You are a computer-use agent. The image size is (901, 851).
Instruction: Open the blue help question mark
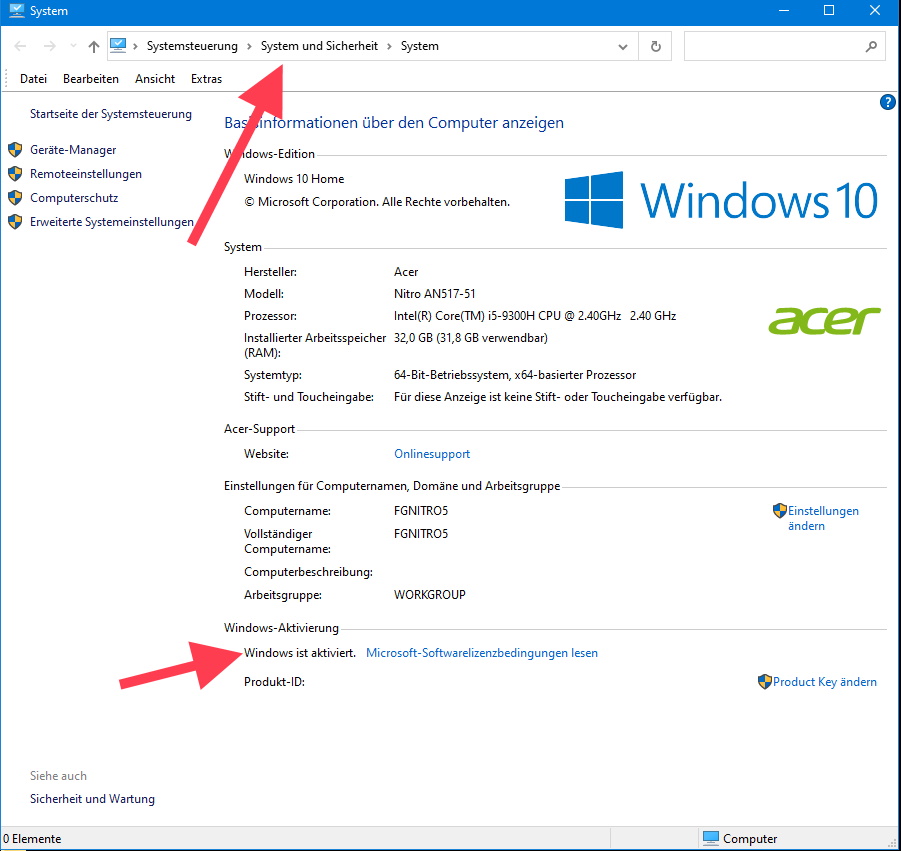pyautogui.click(x=887, y=102)
